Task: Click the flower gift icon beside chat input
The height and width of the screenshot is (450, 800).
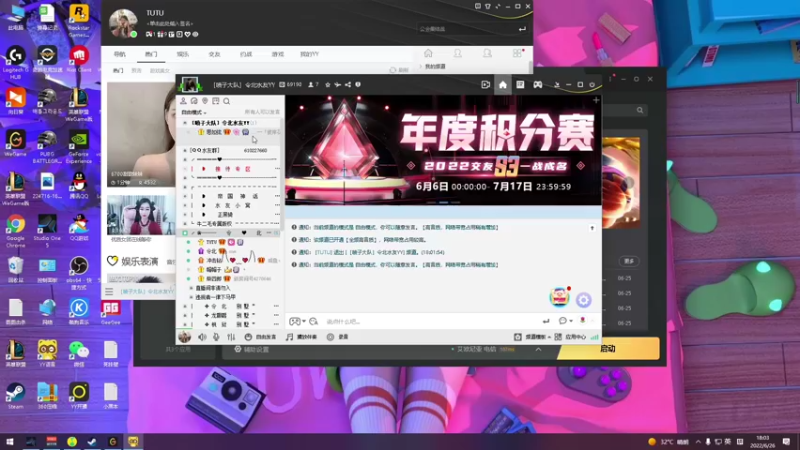Action: [x=582, y=321]
